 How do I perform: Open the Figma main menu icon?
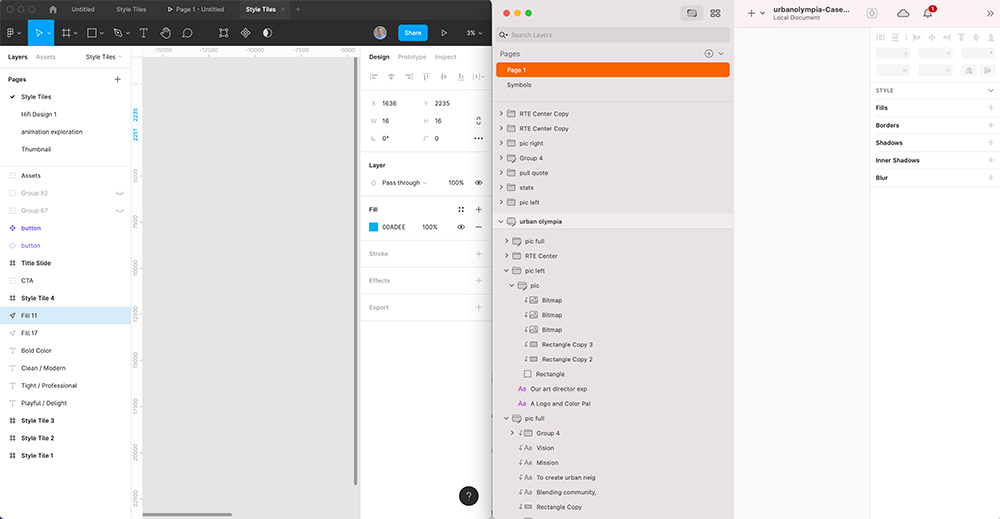[x=13, y=33]
